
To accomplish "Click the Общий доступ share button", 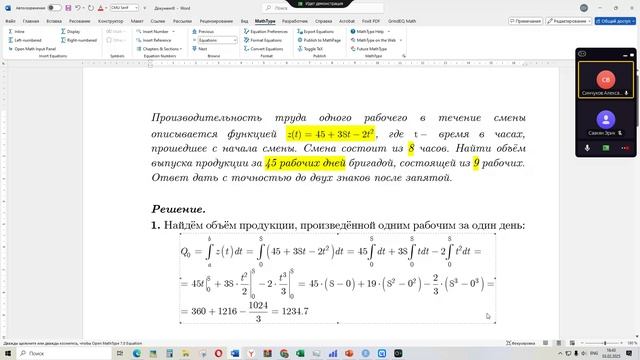I will (615, 21).
